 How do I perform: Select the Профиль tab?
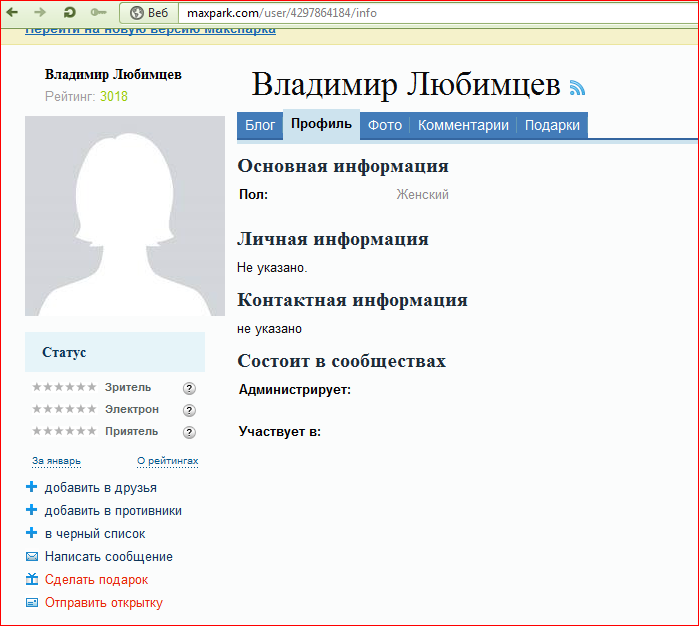pyautogui.click(x=321, y=124)
